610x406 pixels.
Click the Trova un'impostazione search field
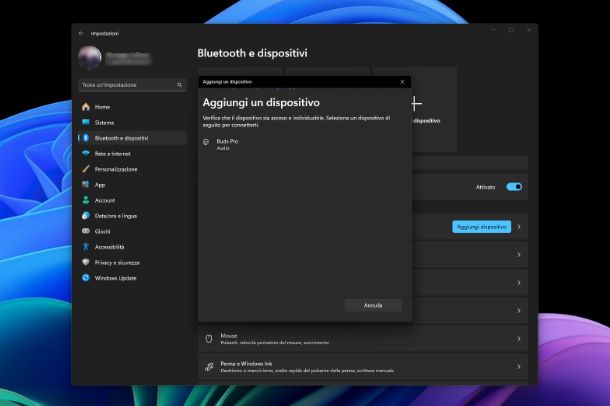click(132, 85)
